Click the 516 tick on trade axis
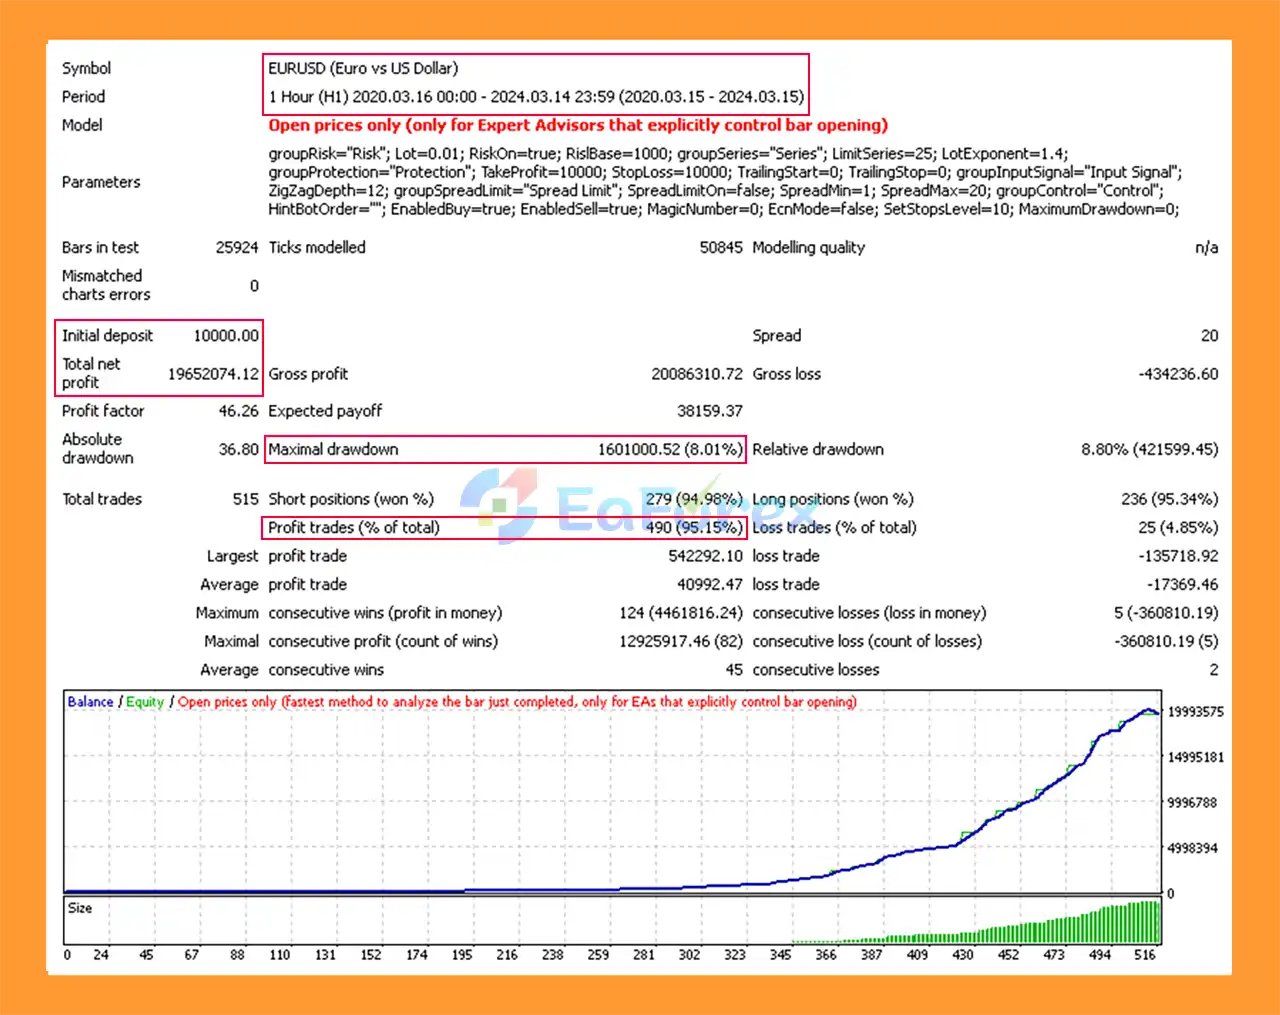The height and width of the screenshot is (1015, 1280). tap(1145, 955)
